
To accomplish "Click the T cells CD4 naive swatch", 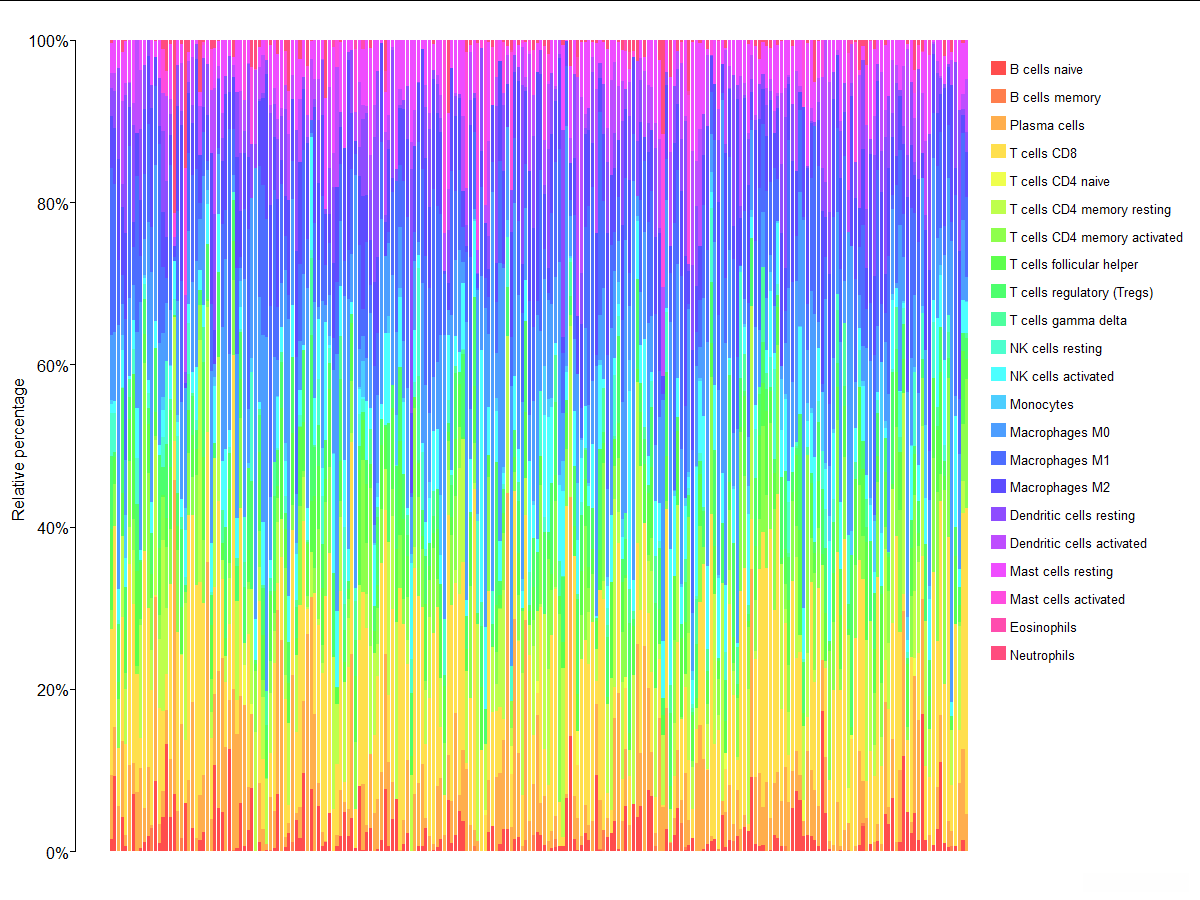I will click(x=998, y=181).
